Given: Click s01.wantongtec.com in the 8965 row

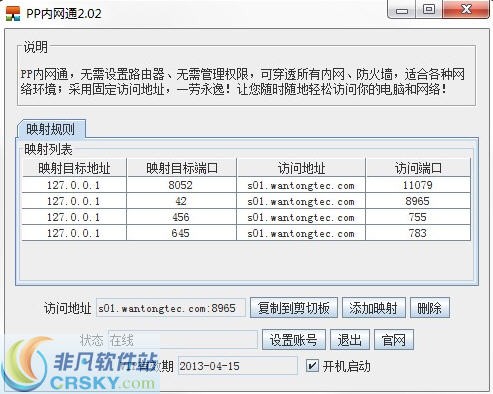Looking at the screenshot, I should point(301,201).
